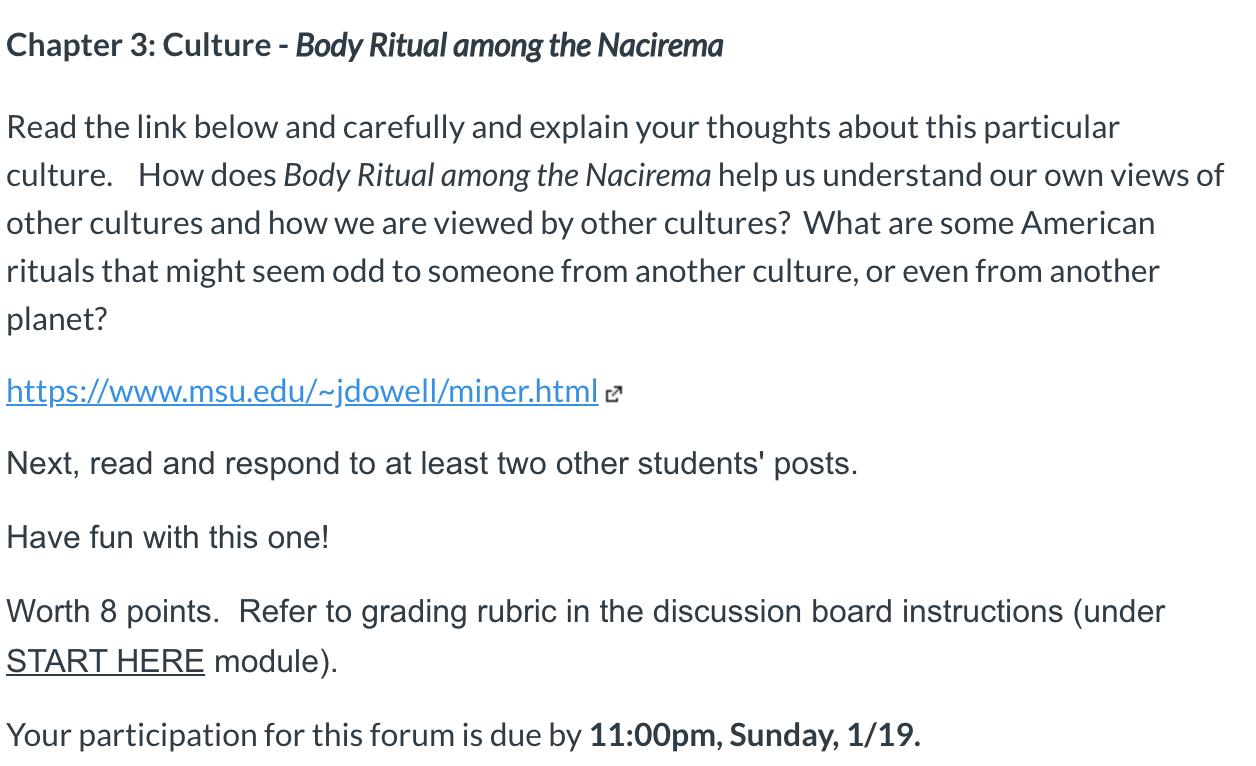This screenshot has height=766, width=1256.
Task: Click the "Chapter 3: Culture" heading text
Action: tap(138, 46)
